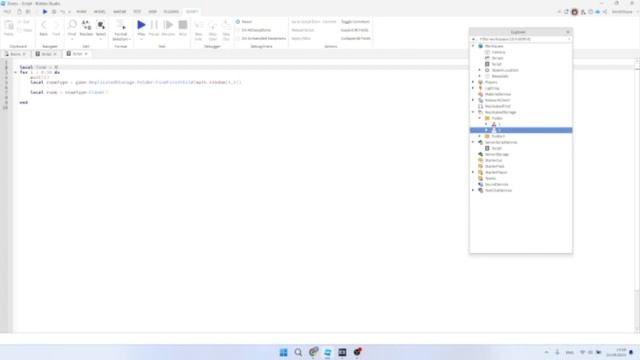Image resolution: width=640 pixels, height=360 pixels.
Task: Collapse the Workspace tree node
Action: (x=473, y=46)
